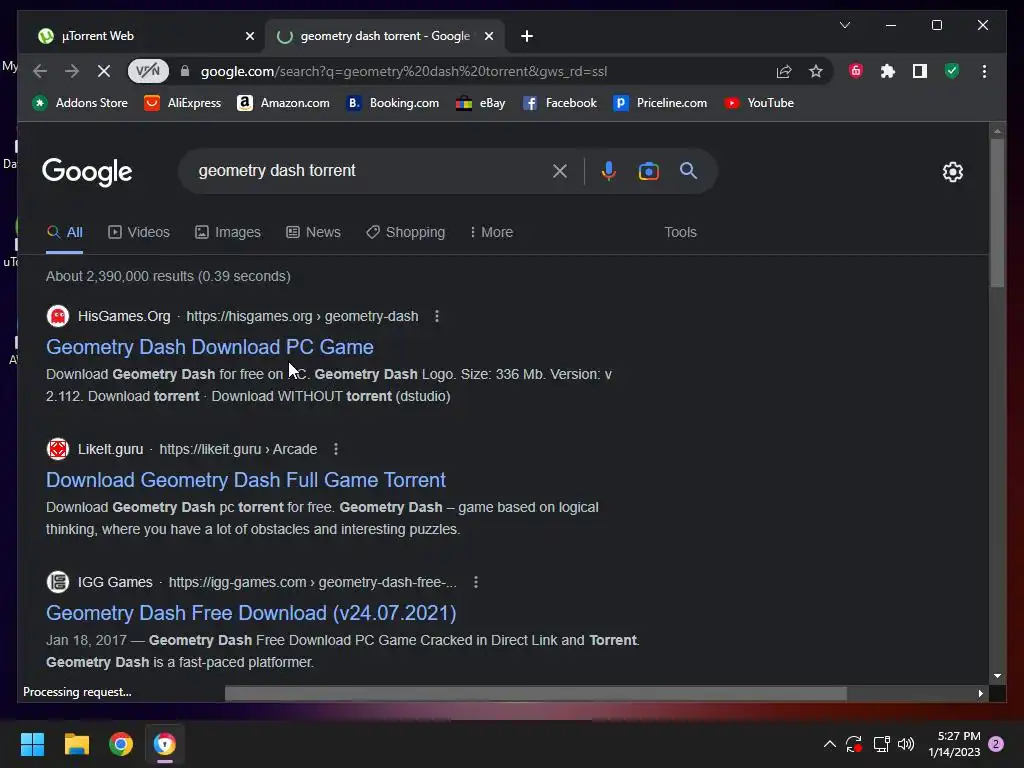The height and width of the screenshot is (768, 1024).
Task: Open AliExpress bookmark
Action: click(183, 103)
